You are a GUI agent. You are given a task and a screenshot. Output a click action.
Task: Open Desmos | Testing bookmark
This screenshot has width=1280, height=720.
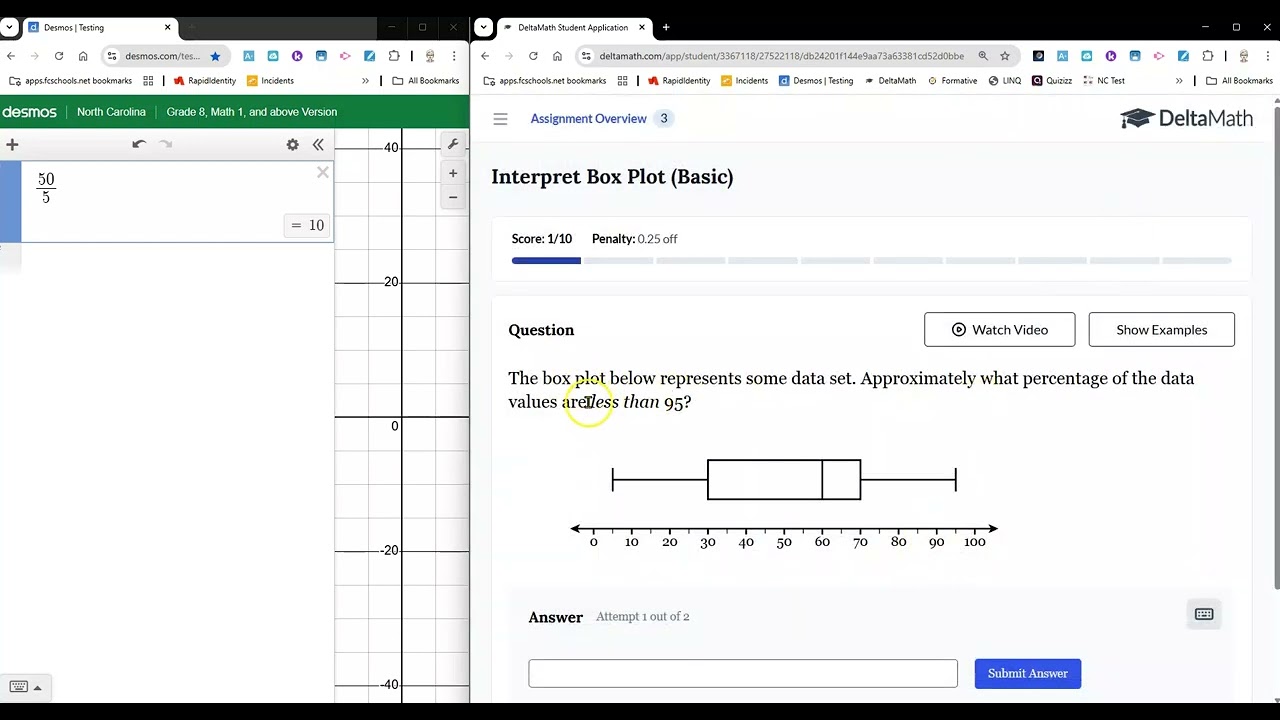click(x=816, y=81)
